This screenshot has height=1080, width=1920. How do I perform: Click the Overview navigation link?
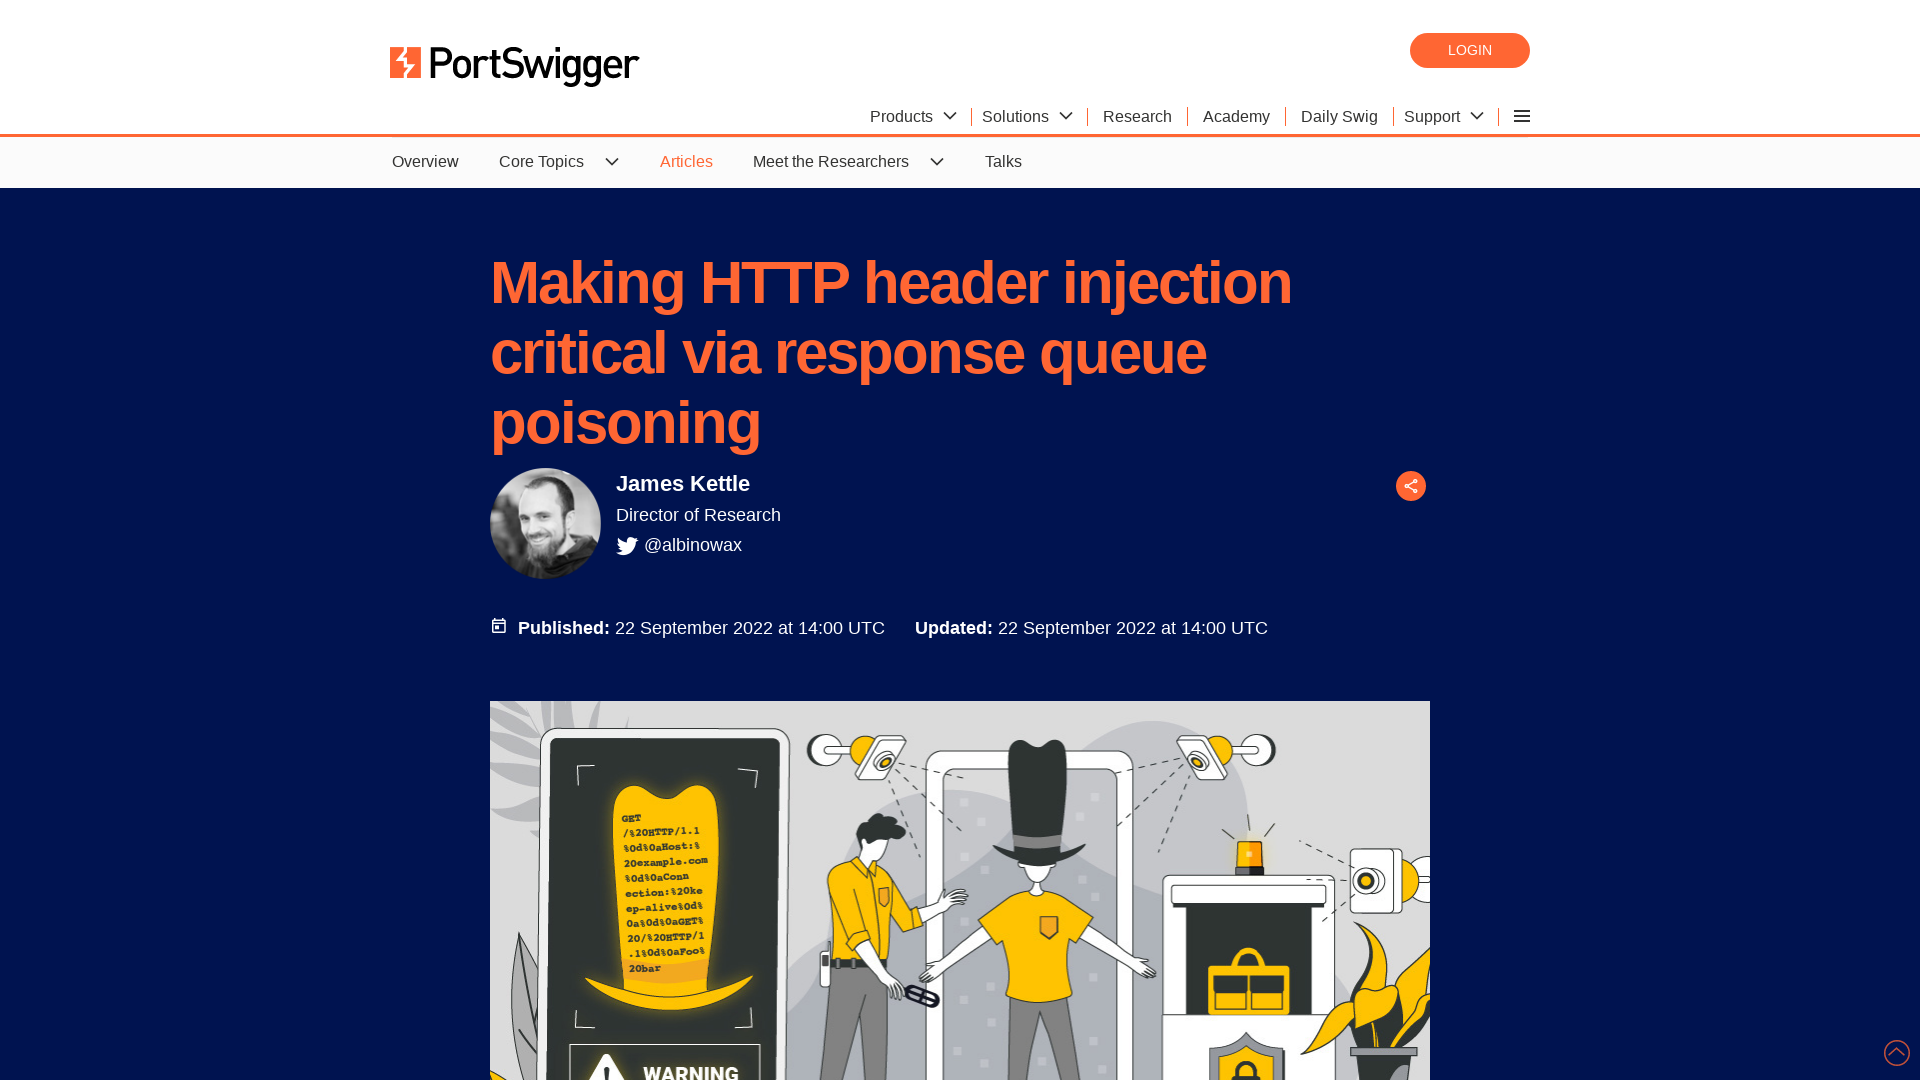click(x=425, y=161)
